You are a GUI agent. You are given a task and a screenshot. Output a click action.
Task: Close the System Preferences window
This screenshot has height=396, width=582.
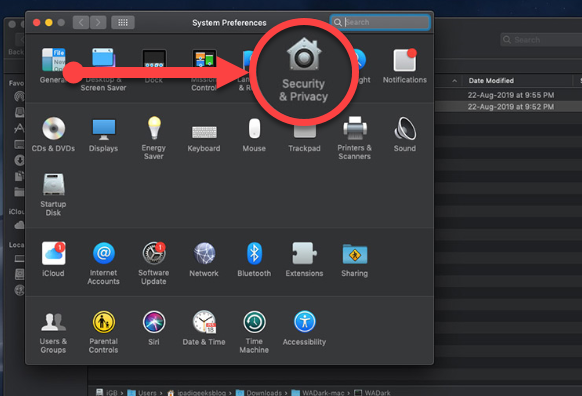(x=36, y=23)
